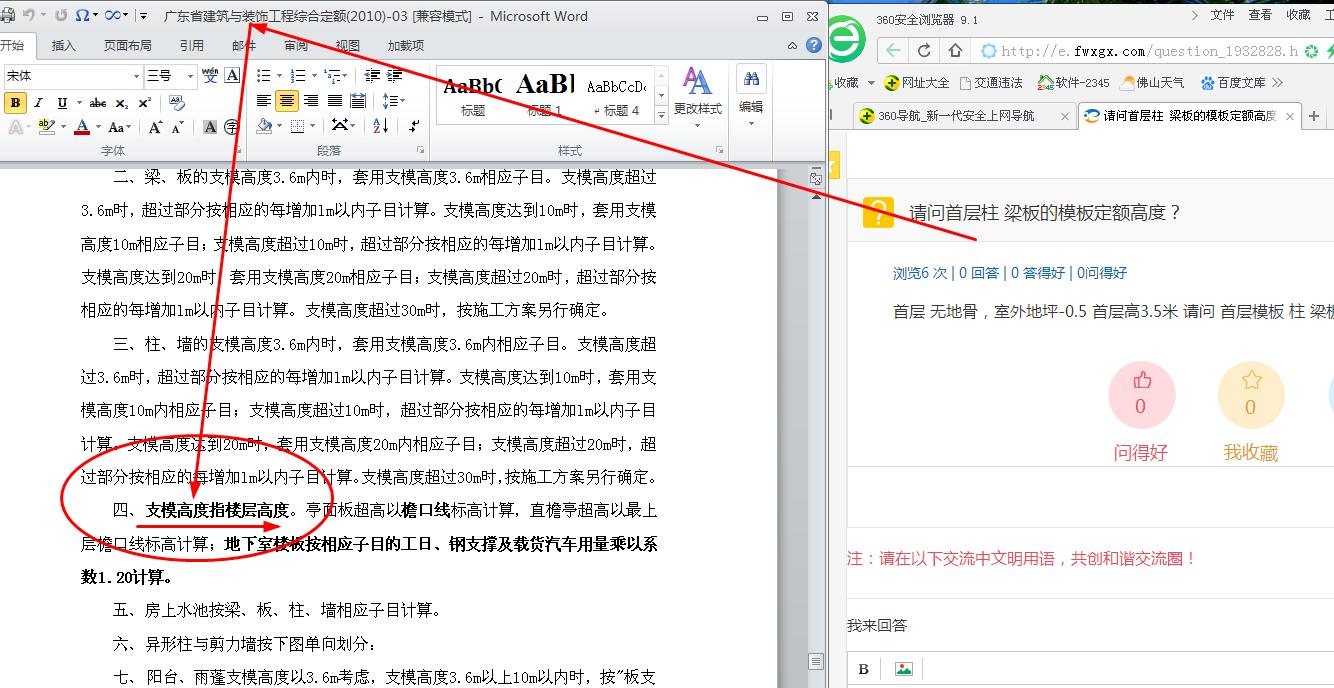Apply 标题 1 style from gallery

(x=546, y=94)
